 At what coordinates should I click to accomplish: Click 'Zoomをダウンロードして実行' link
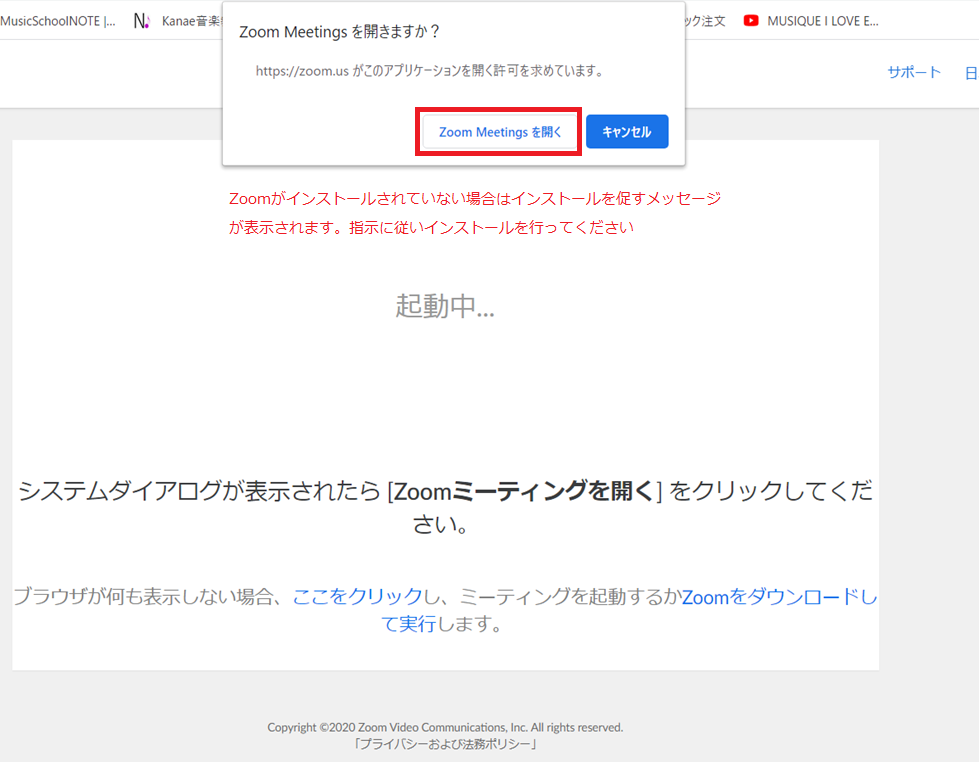pos(629,610)
